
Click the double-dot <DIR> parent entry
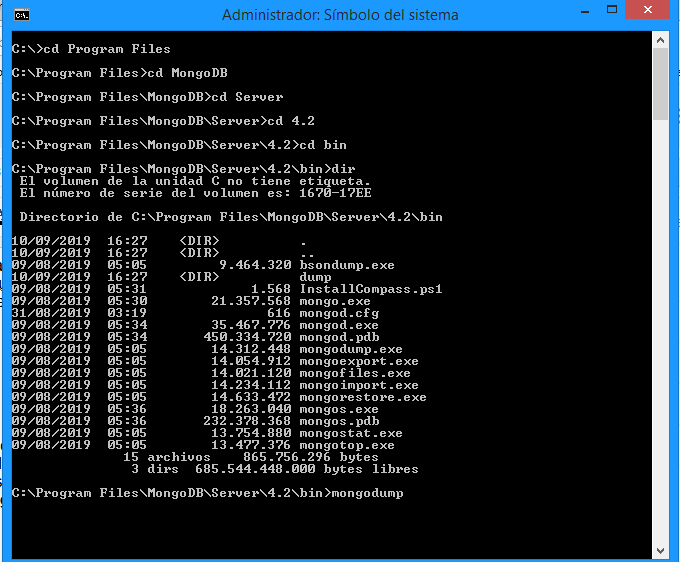point(163,253)
